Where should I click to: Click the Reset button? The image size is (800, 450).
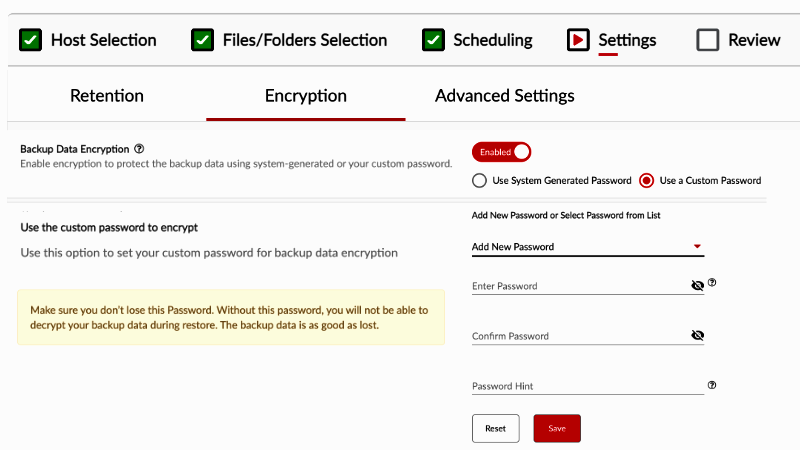[x=495, y=429]
